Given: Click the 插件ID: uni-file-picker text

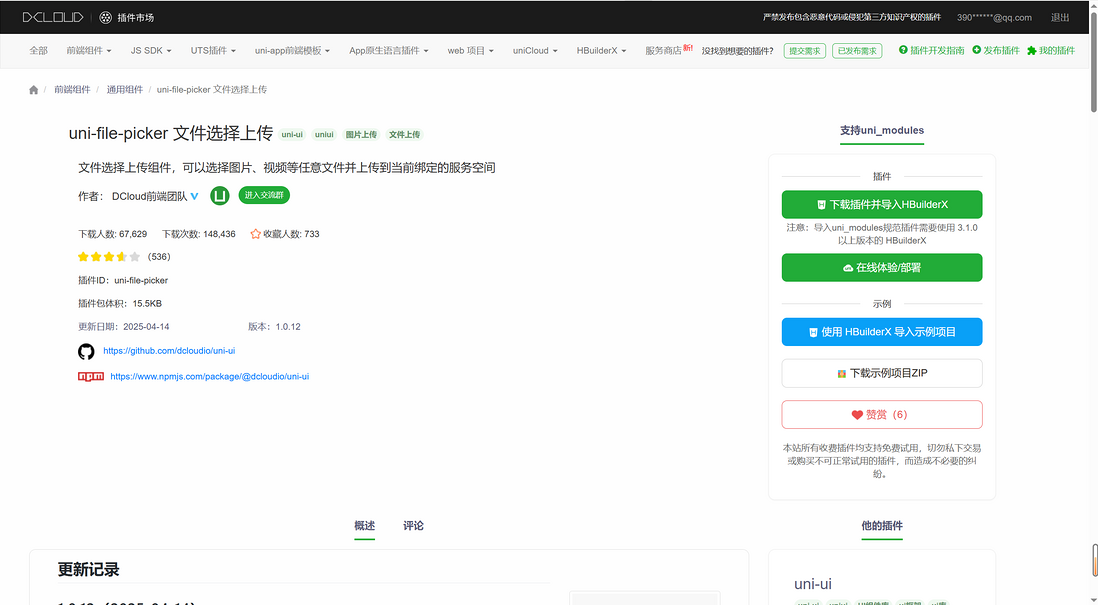Looking at the screenshot, I should click(x=123, y=280).
